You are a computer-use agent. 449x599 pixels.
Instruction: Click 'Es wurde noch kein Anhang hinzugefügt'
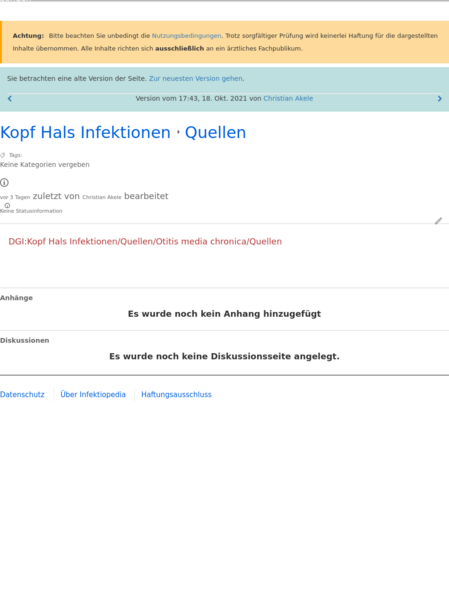pos(224,314)
